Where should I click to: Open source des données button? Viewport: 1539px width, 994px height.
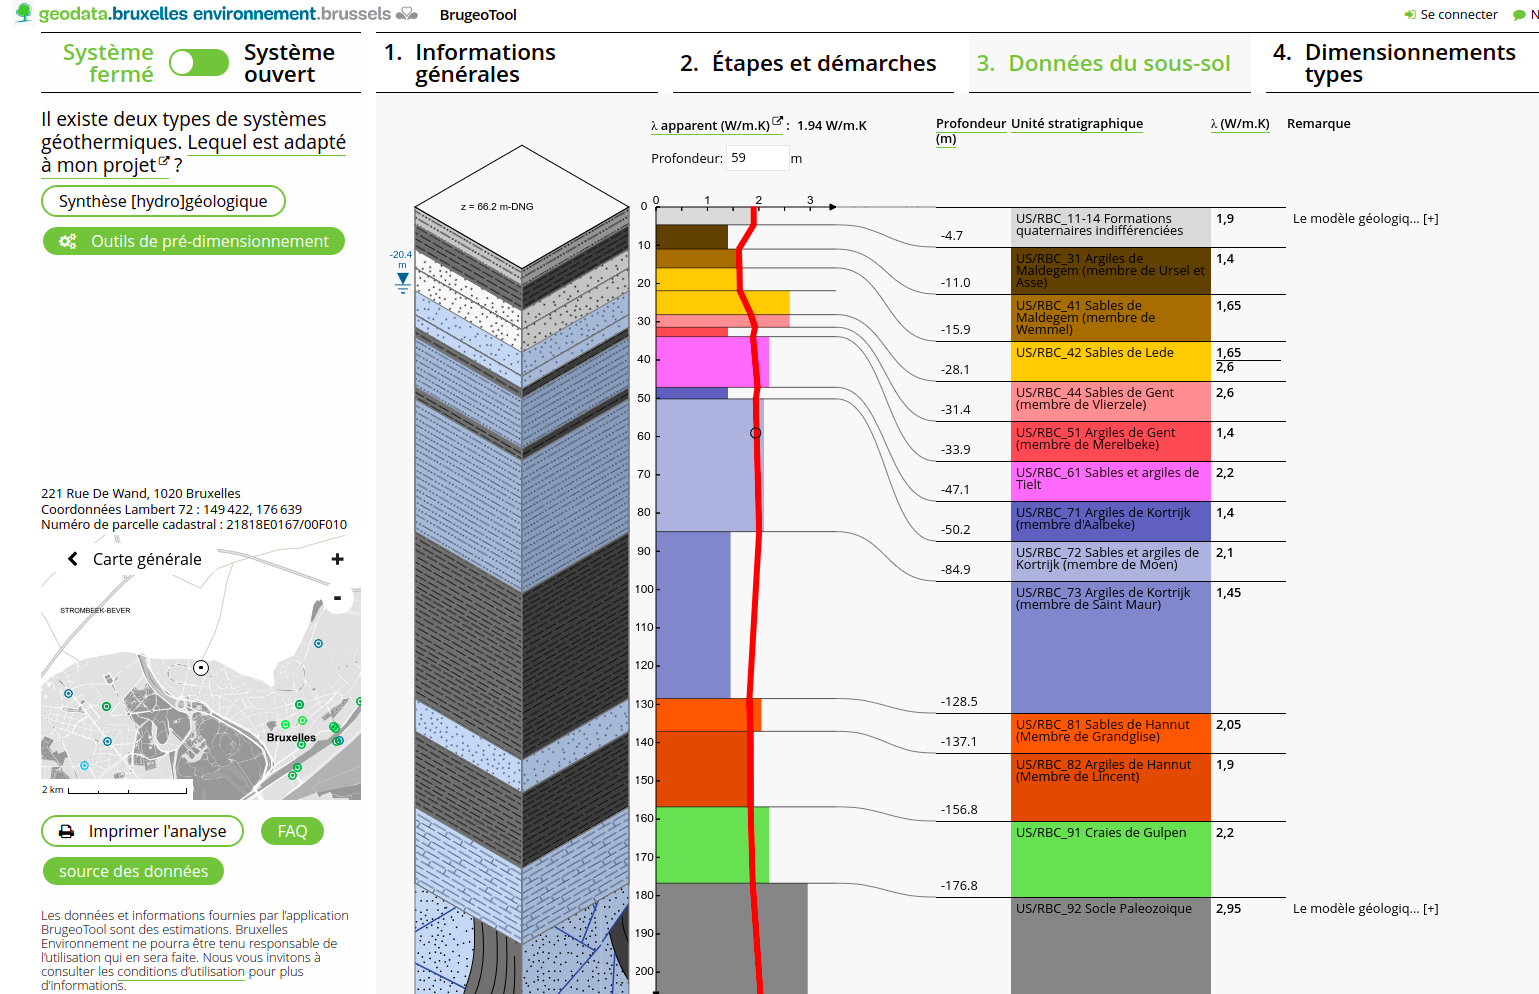(x=133, y=871)
